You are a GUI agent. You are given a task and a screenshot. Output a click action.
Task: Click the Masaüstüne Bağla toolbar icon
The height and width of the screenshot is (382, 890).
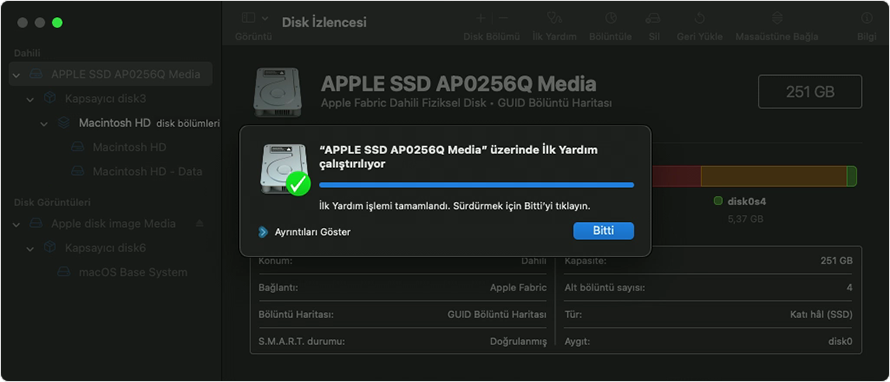click(776, 18)
